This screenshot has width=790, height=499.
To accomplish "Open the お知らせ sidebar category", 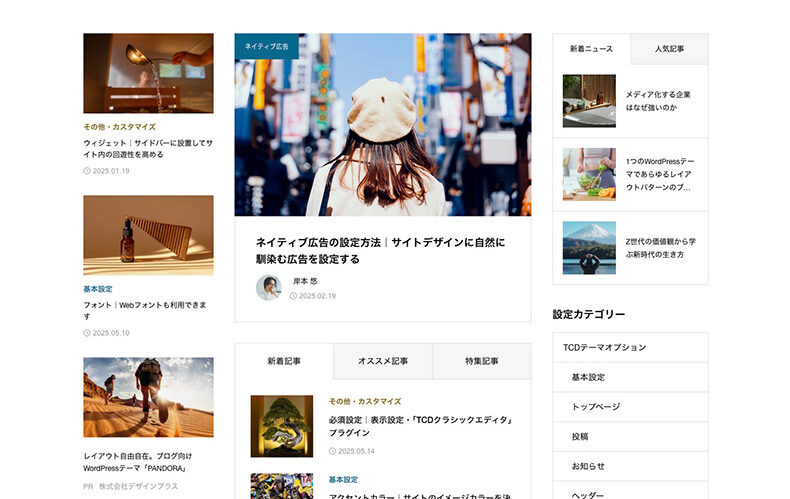I will [x=630, y=466].
